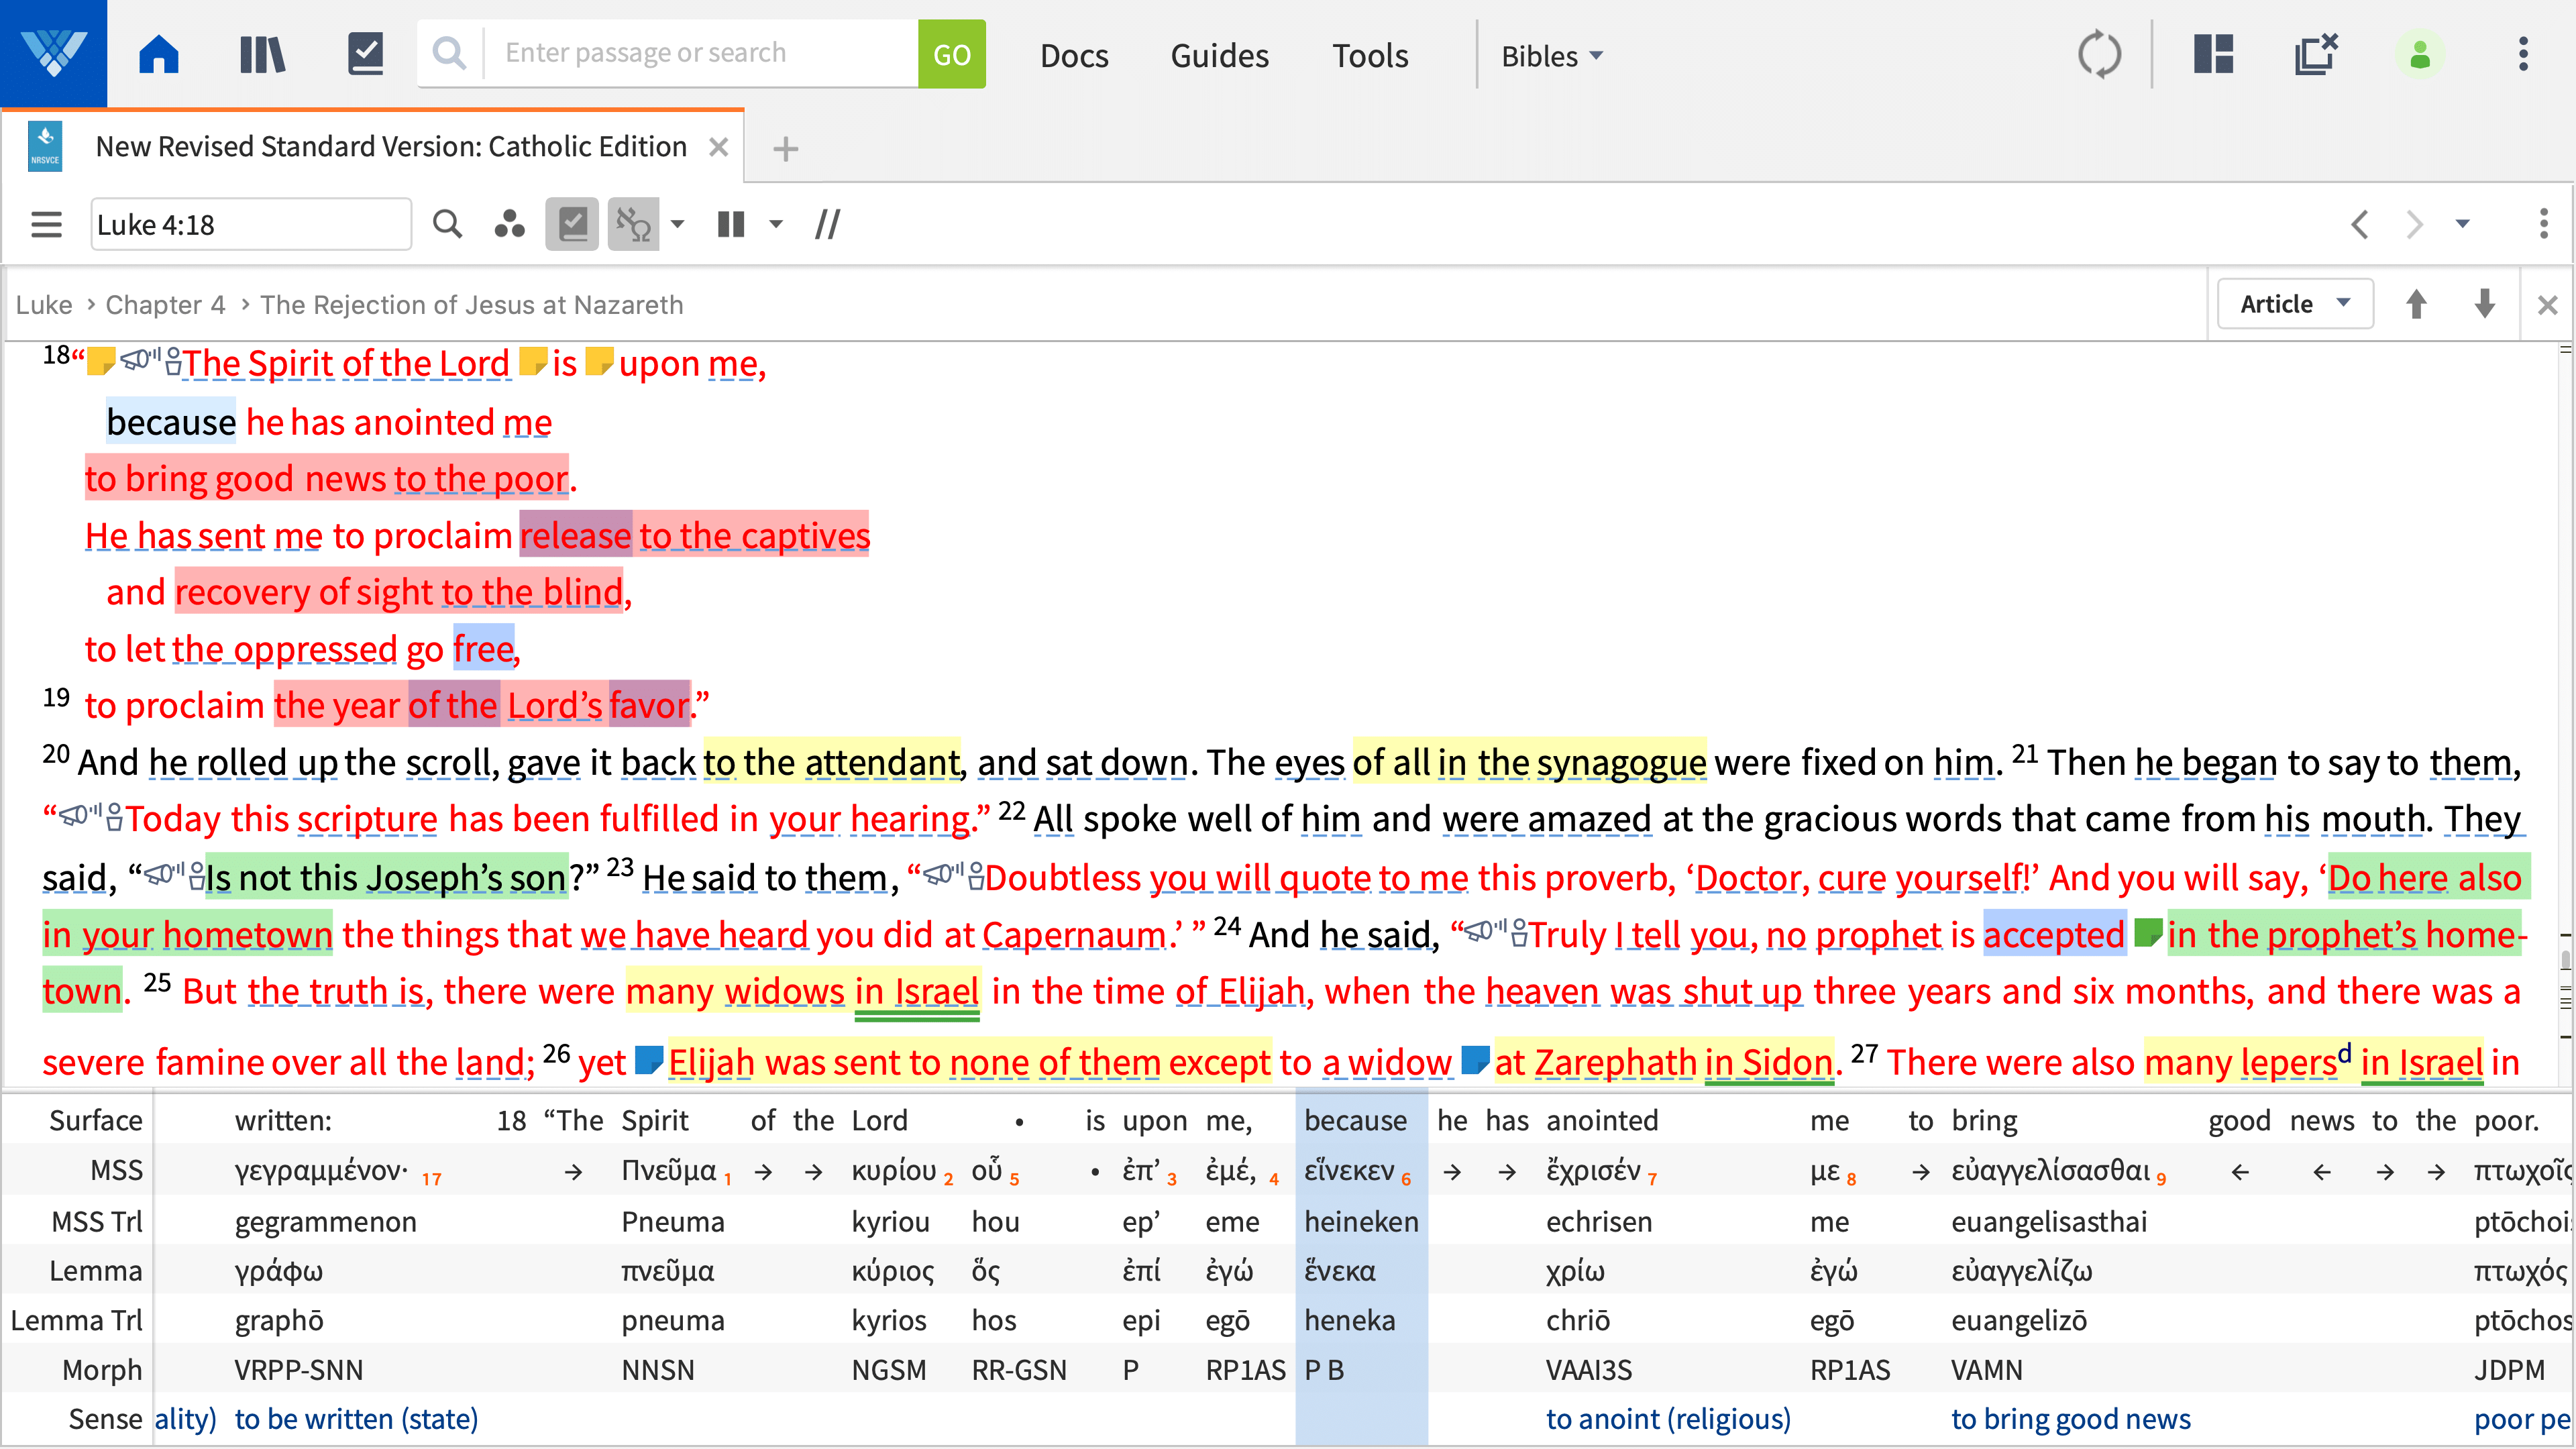Click the close-all-panels icon
The image size is (2576, 1449).
click(x=2315, y=54)
